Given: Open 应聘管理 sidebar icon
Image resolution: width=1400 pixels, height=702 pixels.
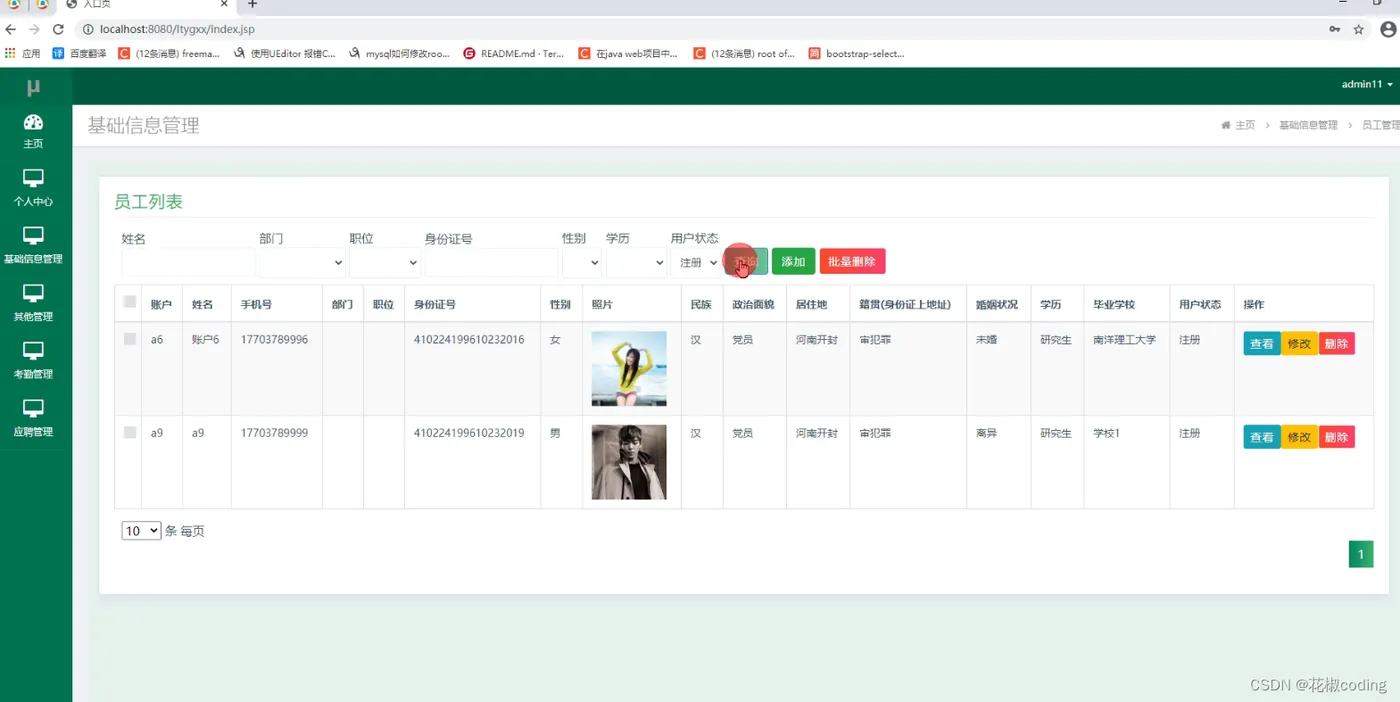Looking at the screenshot, I should (33, 409).
